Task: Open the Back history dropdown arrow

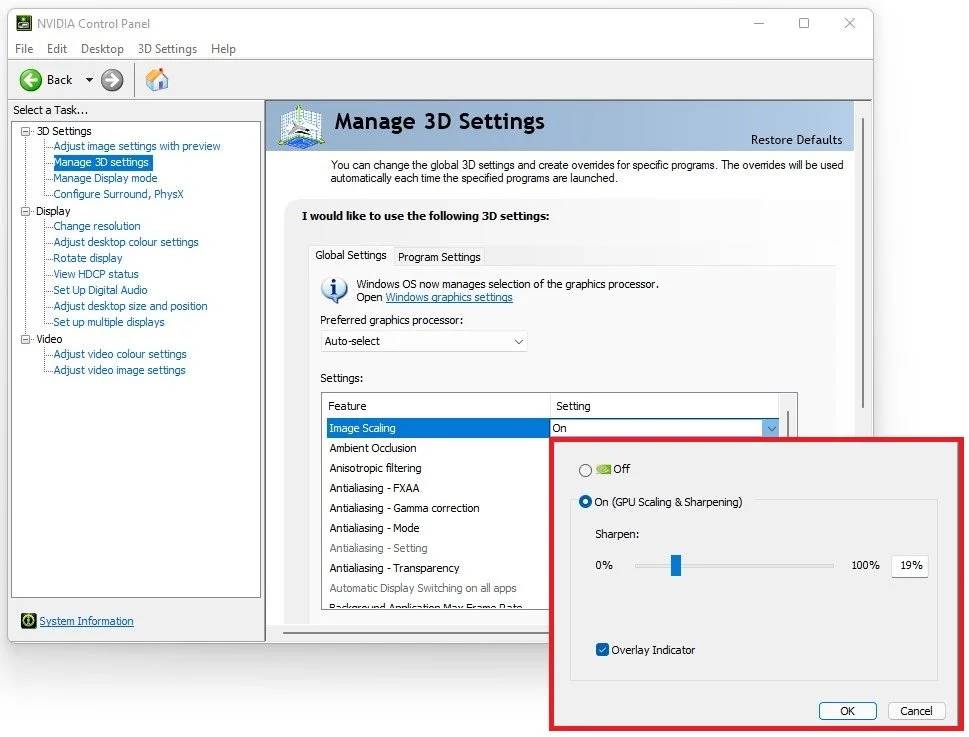Action: (89, 80)
